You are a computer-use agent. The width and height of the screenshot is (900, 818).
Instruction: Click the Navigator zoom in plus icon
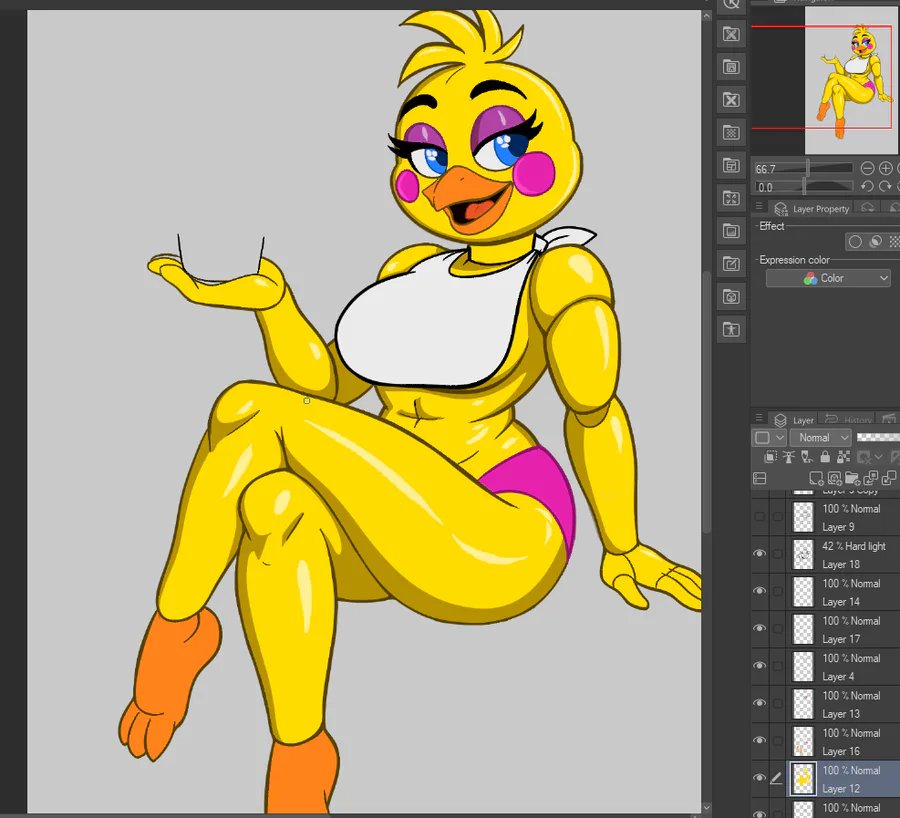coord(886,168)
